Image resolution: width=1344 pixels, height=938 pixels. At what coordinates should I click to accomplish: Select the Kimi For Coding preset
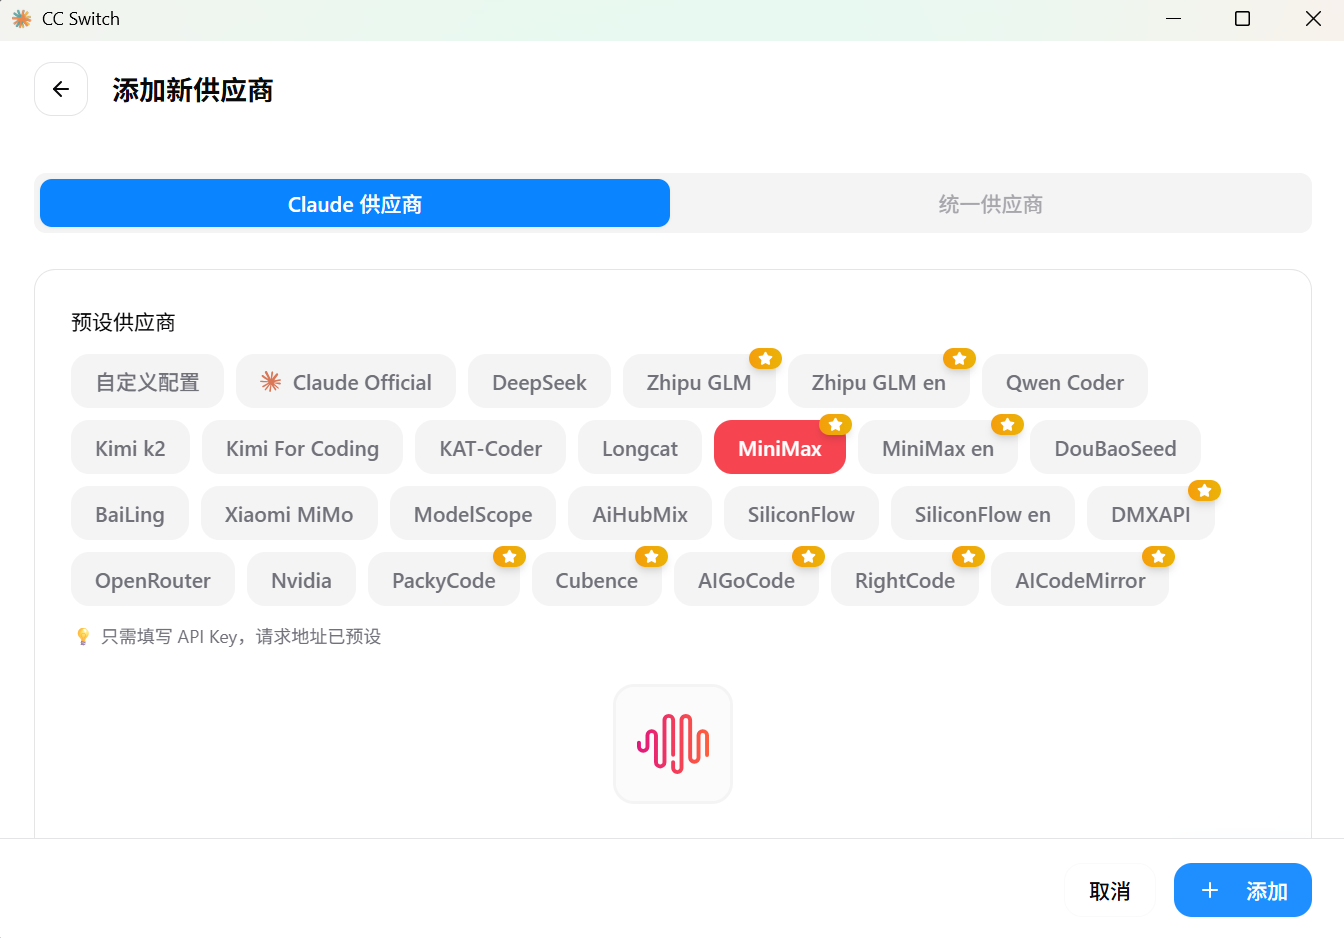302,447
